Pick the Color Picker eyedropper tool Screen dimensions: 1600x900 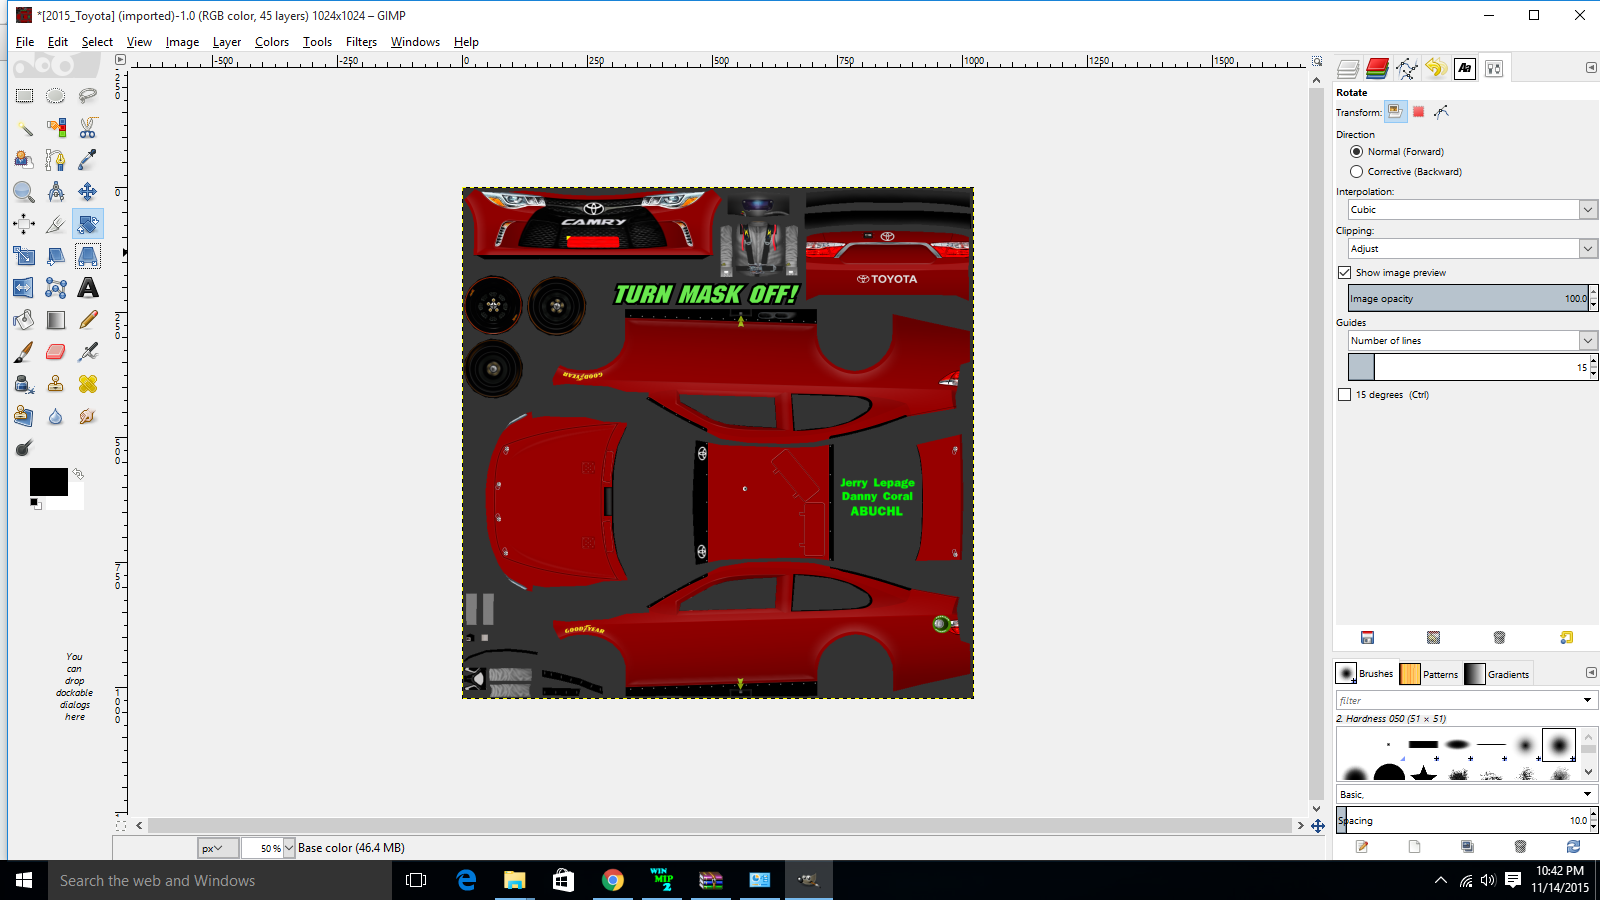coord(88,160)
